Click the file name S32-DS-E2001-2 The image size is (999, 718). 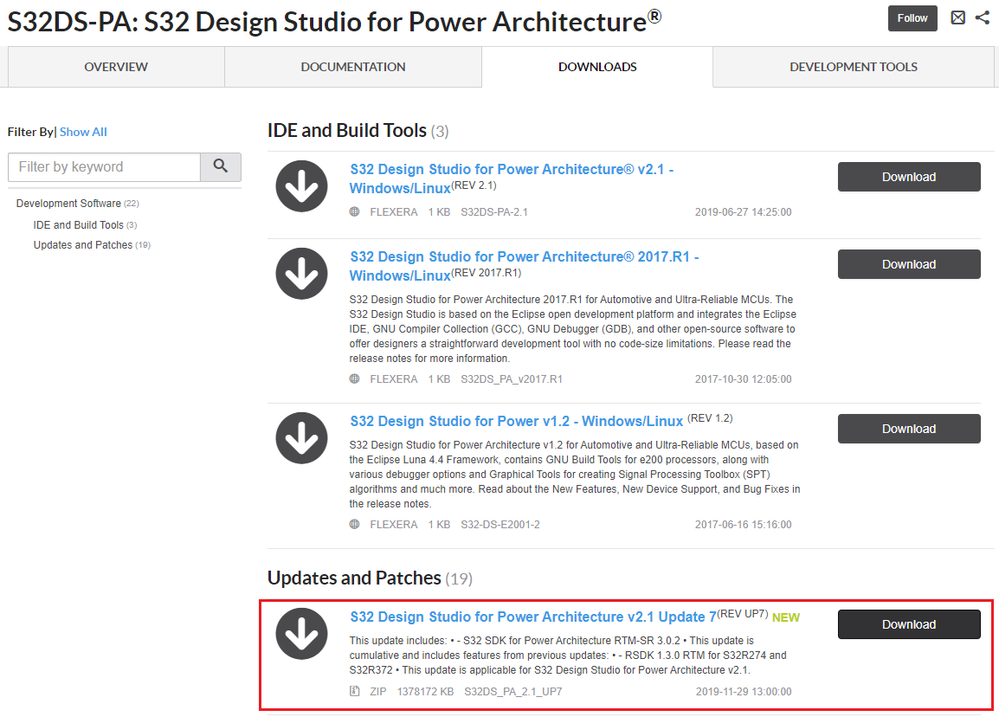coord(500,524)
